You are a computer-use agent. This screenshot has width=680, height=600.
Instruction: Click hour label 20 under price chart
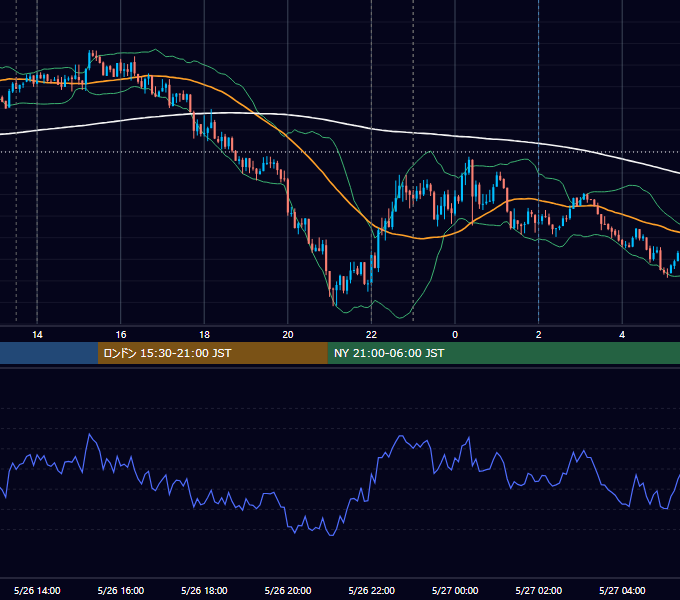288,335
